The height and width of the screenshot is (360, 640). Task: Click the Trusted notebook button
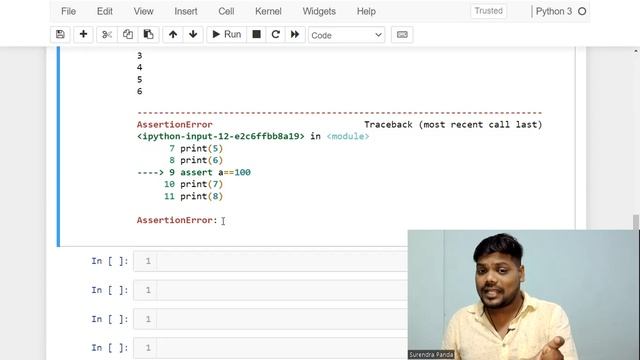(489, 11)
